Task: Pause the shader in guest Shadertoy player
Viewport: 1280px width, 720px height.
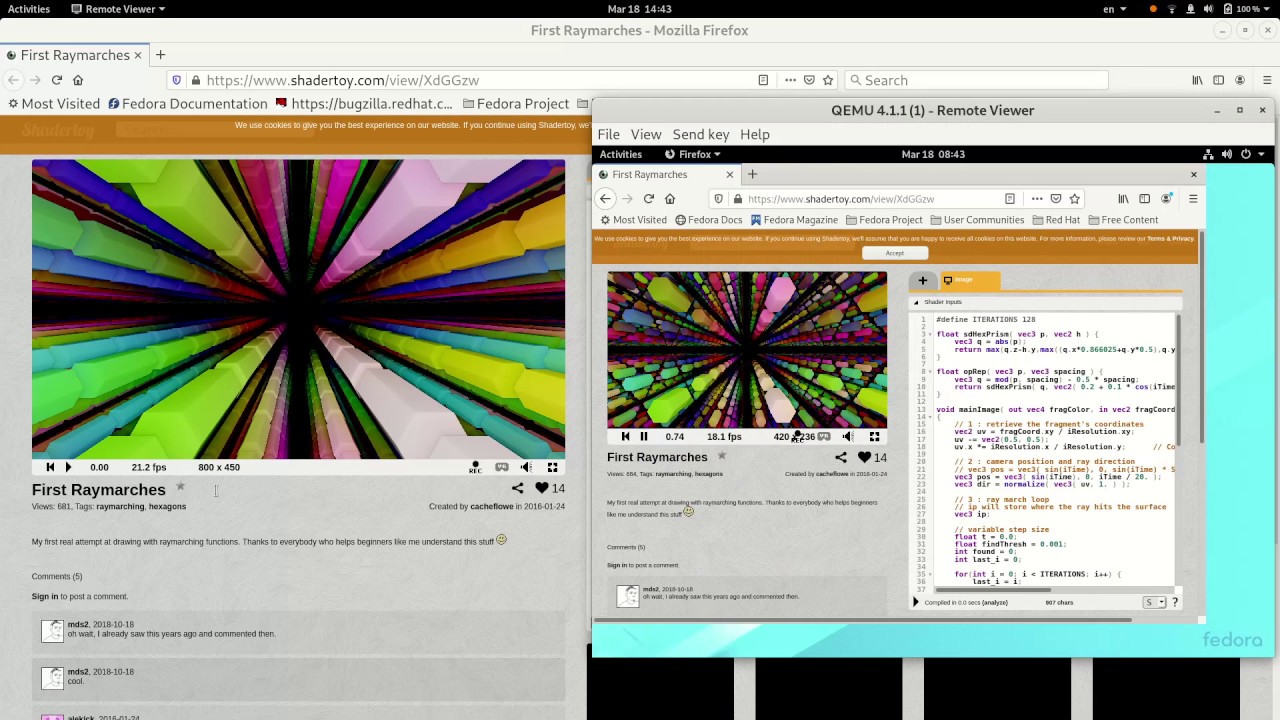Action: [x=644, y=436]
